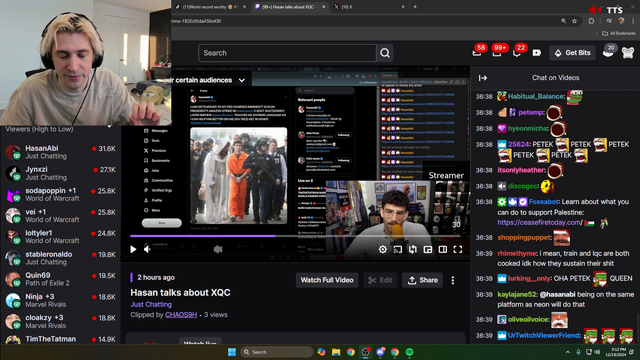This screenshot has height=360, width=640.
Task: Click rhimethyme username in chat
Action: [x=517, y=253]
